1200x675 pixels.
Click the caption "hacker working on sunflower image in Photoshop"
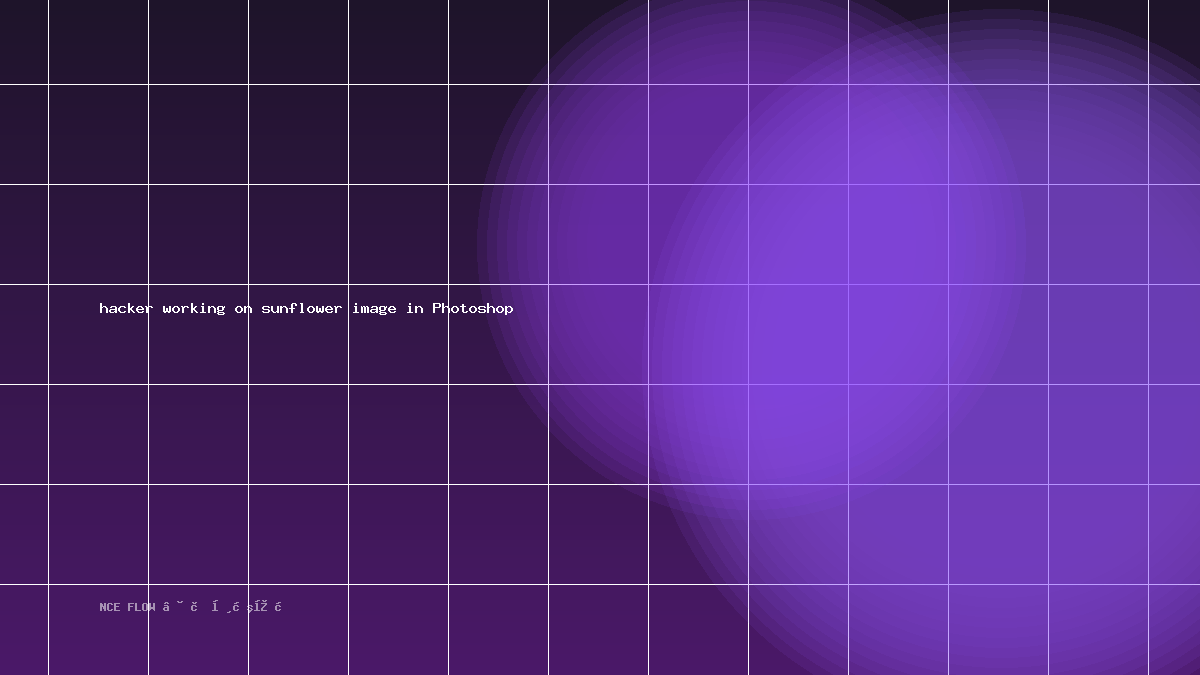click(x=306, y=308)
